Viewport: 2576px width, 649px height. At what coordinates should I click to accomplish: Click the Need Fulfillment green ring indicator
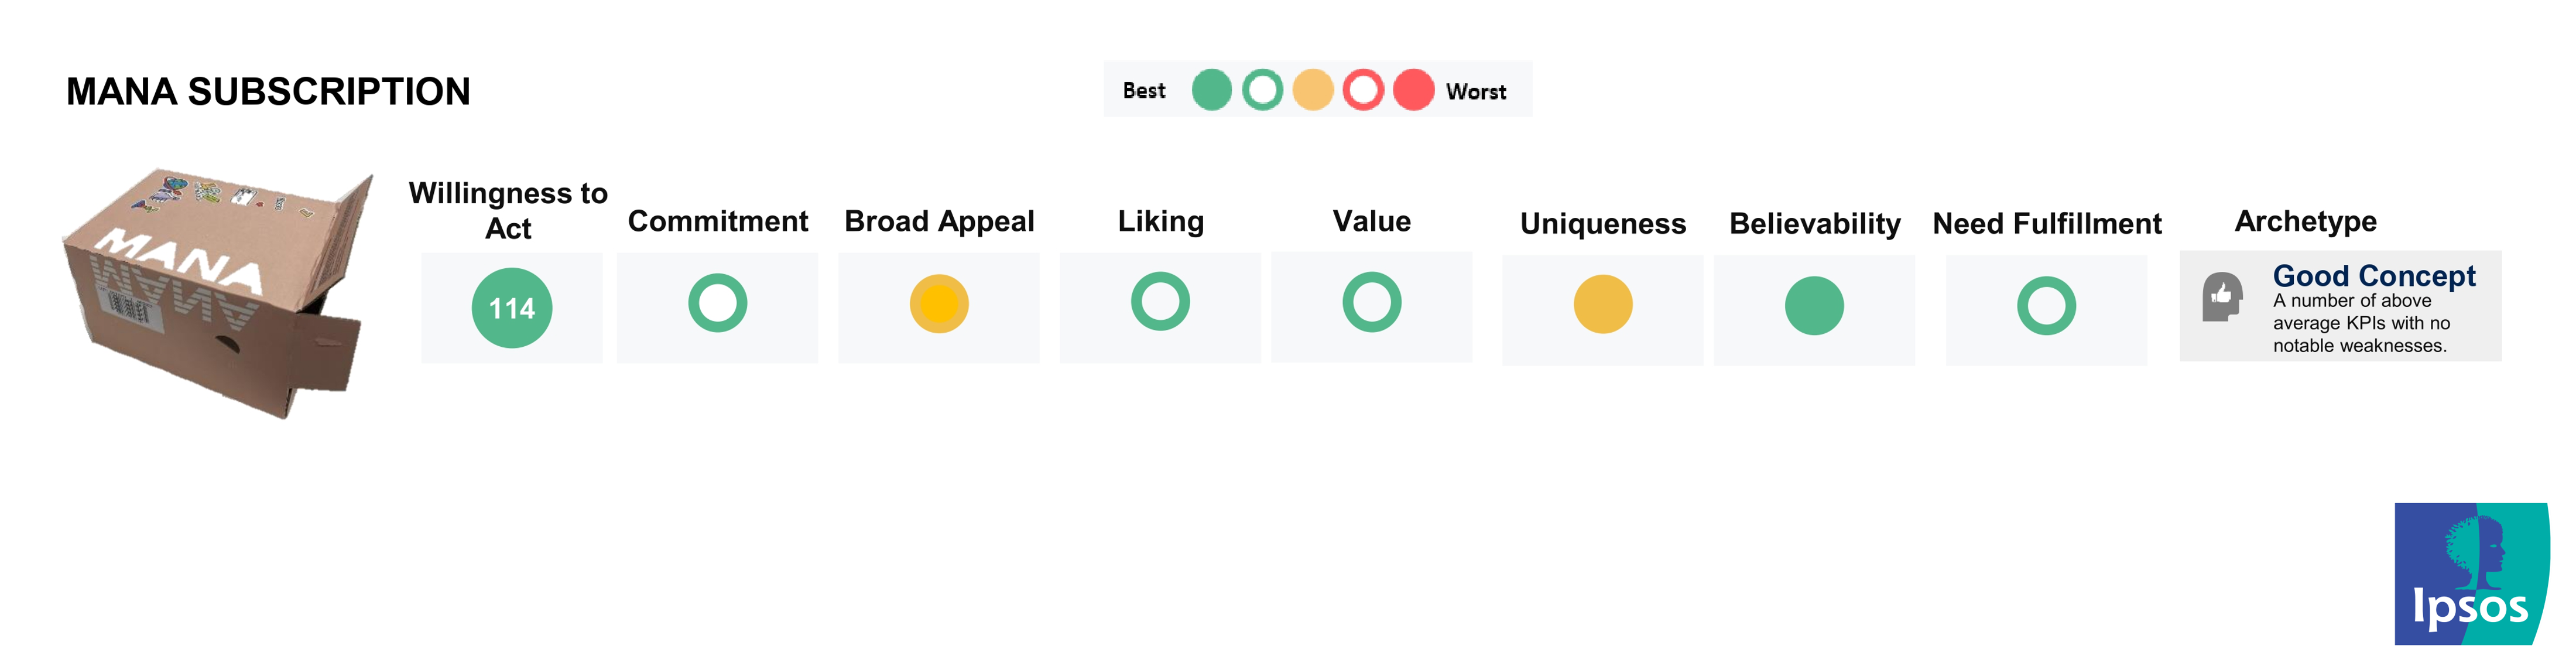pos(2045,305)
